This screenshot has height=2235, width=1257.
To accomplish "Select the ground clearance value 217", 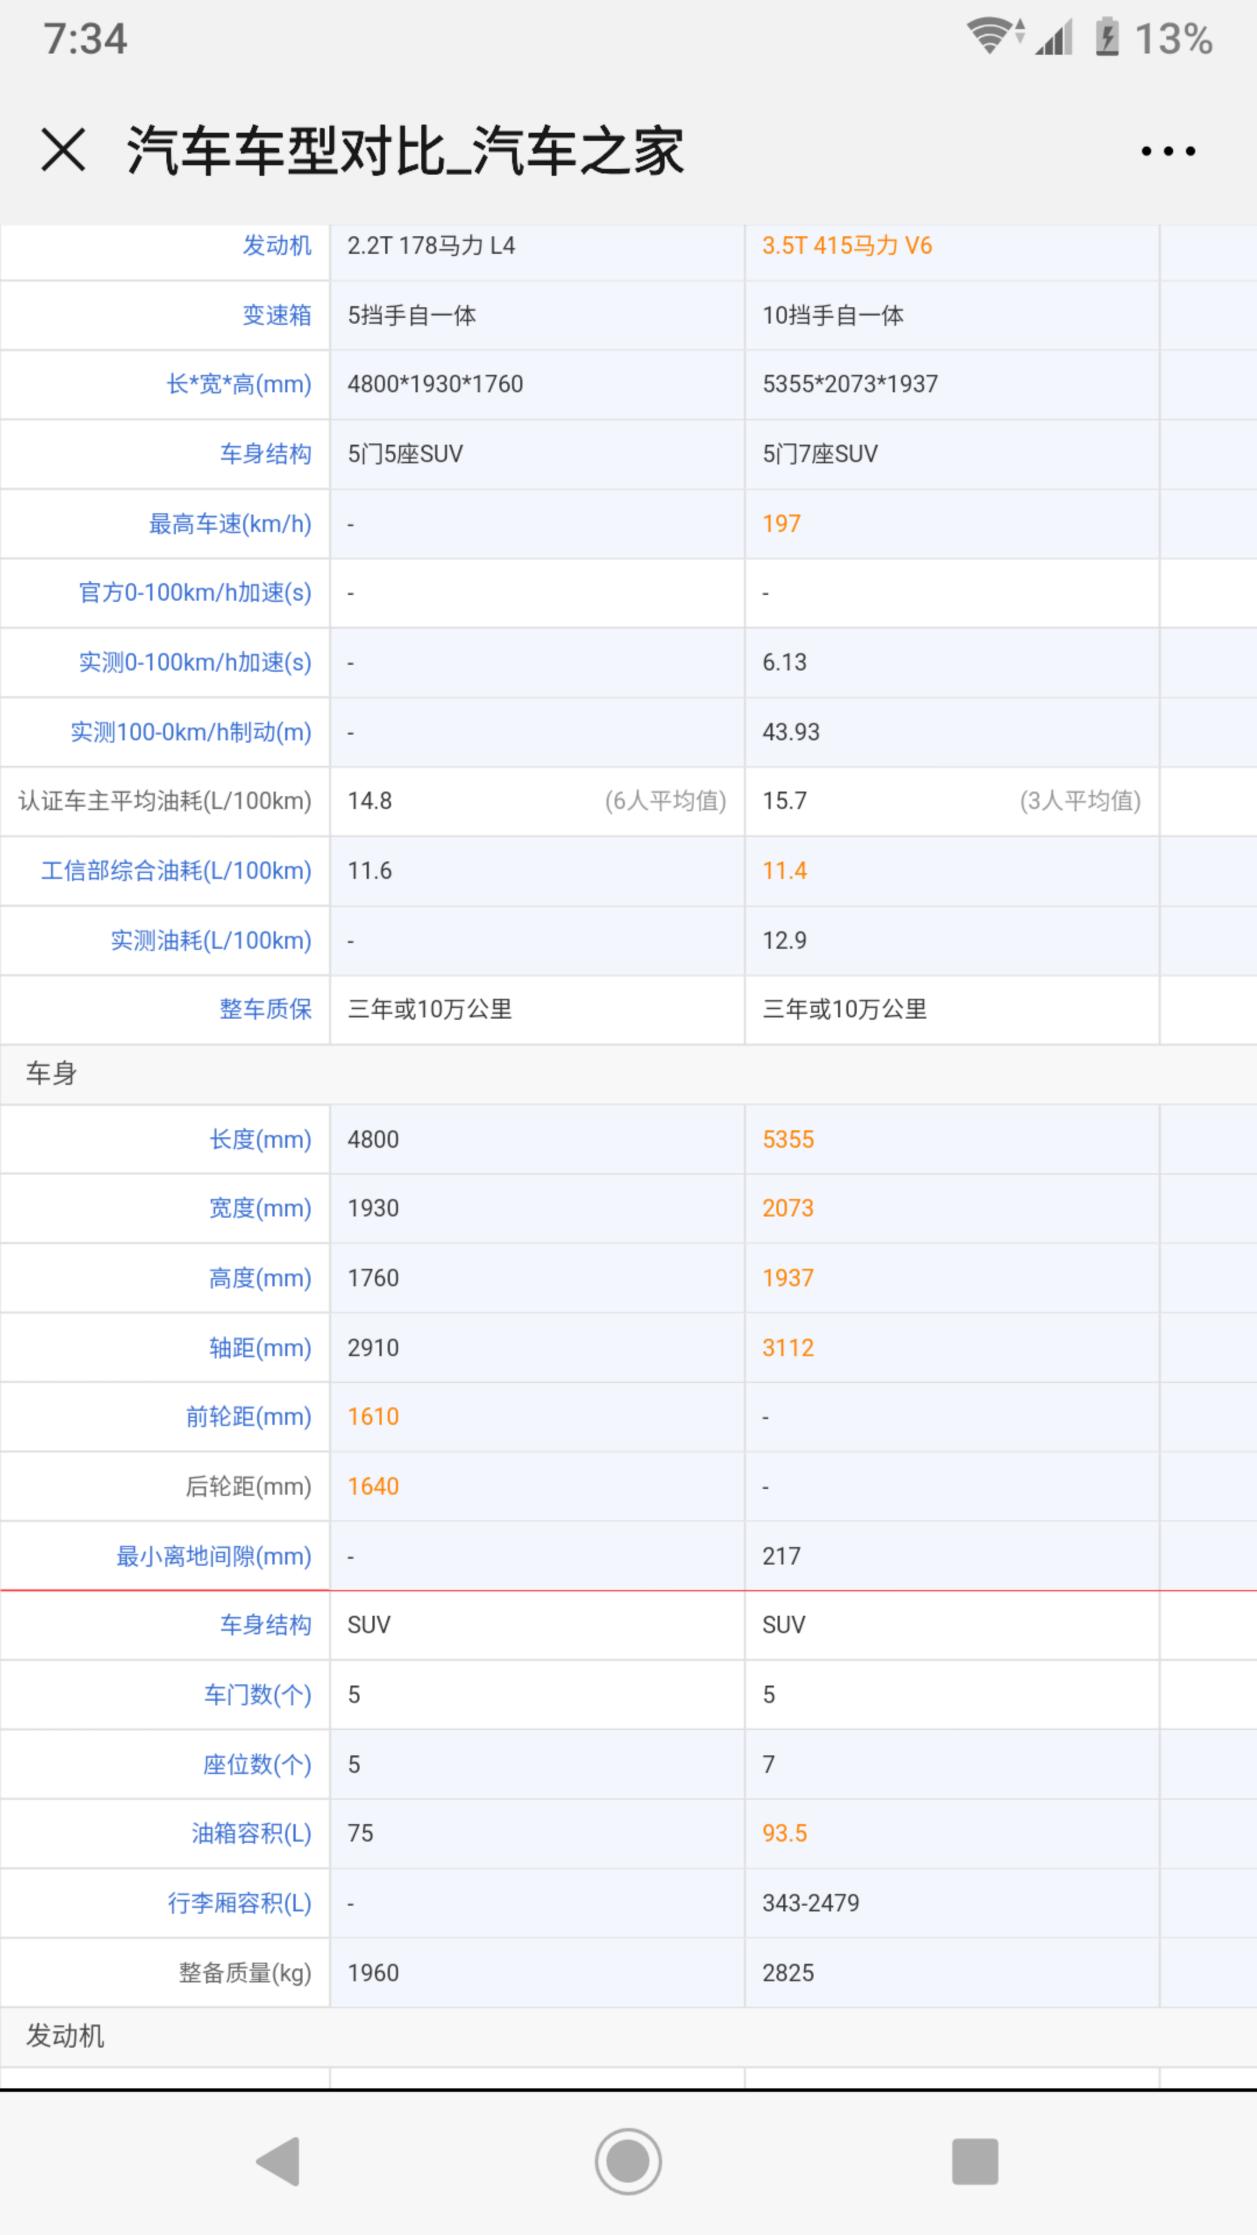I will coord(781,1556).
